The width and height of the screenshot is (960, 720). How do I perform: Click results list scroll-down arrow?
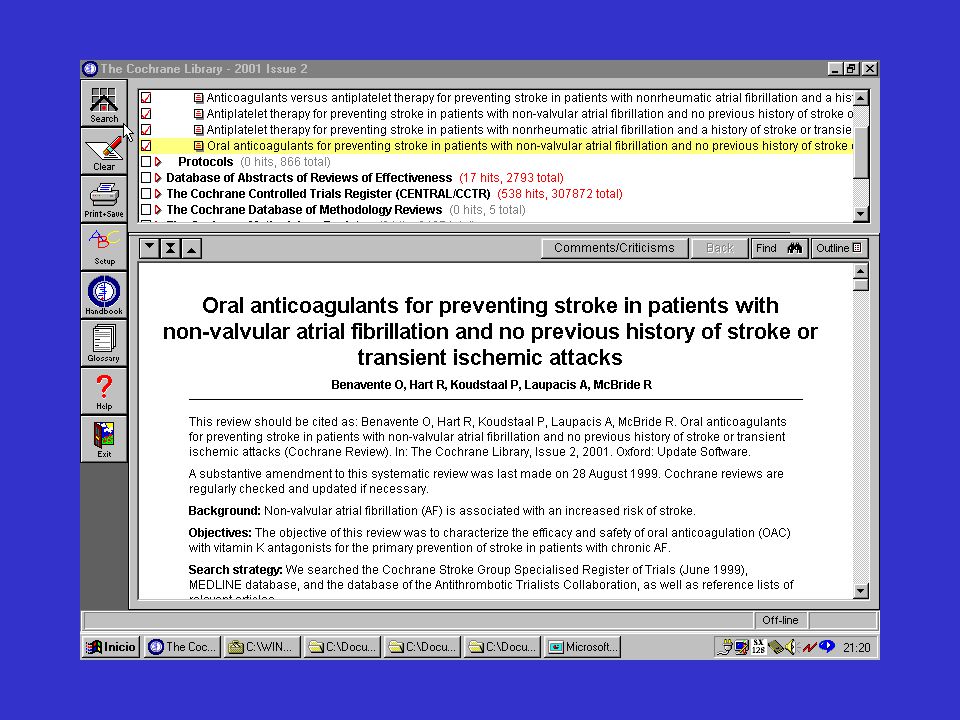click(x=861, y=214)
